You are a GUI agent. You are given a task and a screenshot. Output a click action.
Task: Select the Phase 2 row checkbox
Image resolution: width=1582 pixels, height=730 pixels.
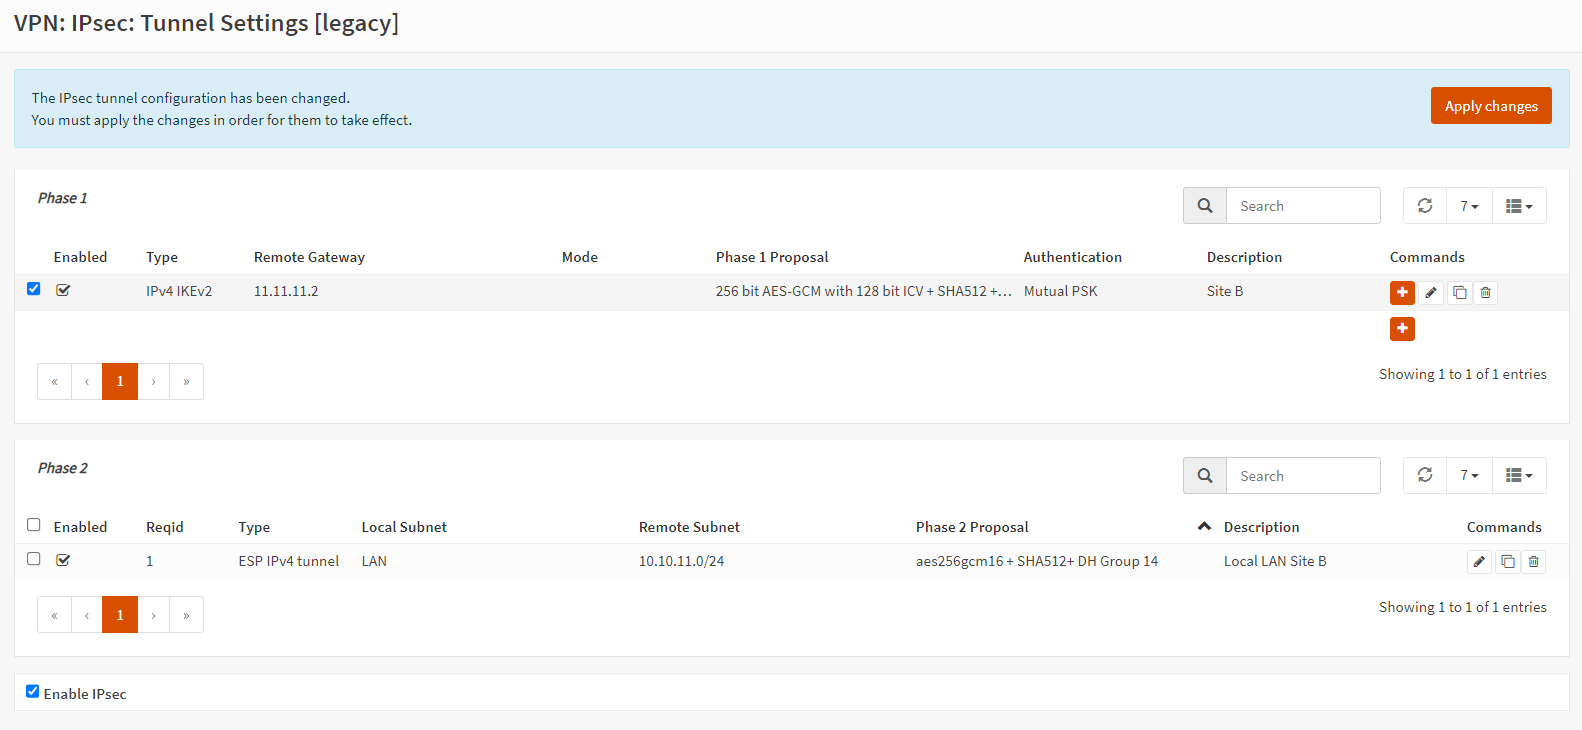coord(34,559)
